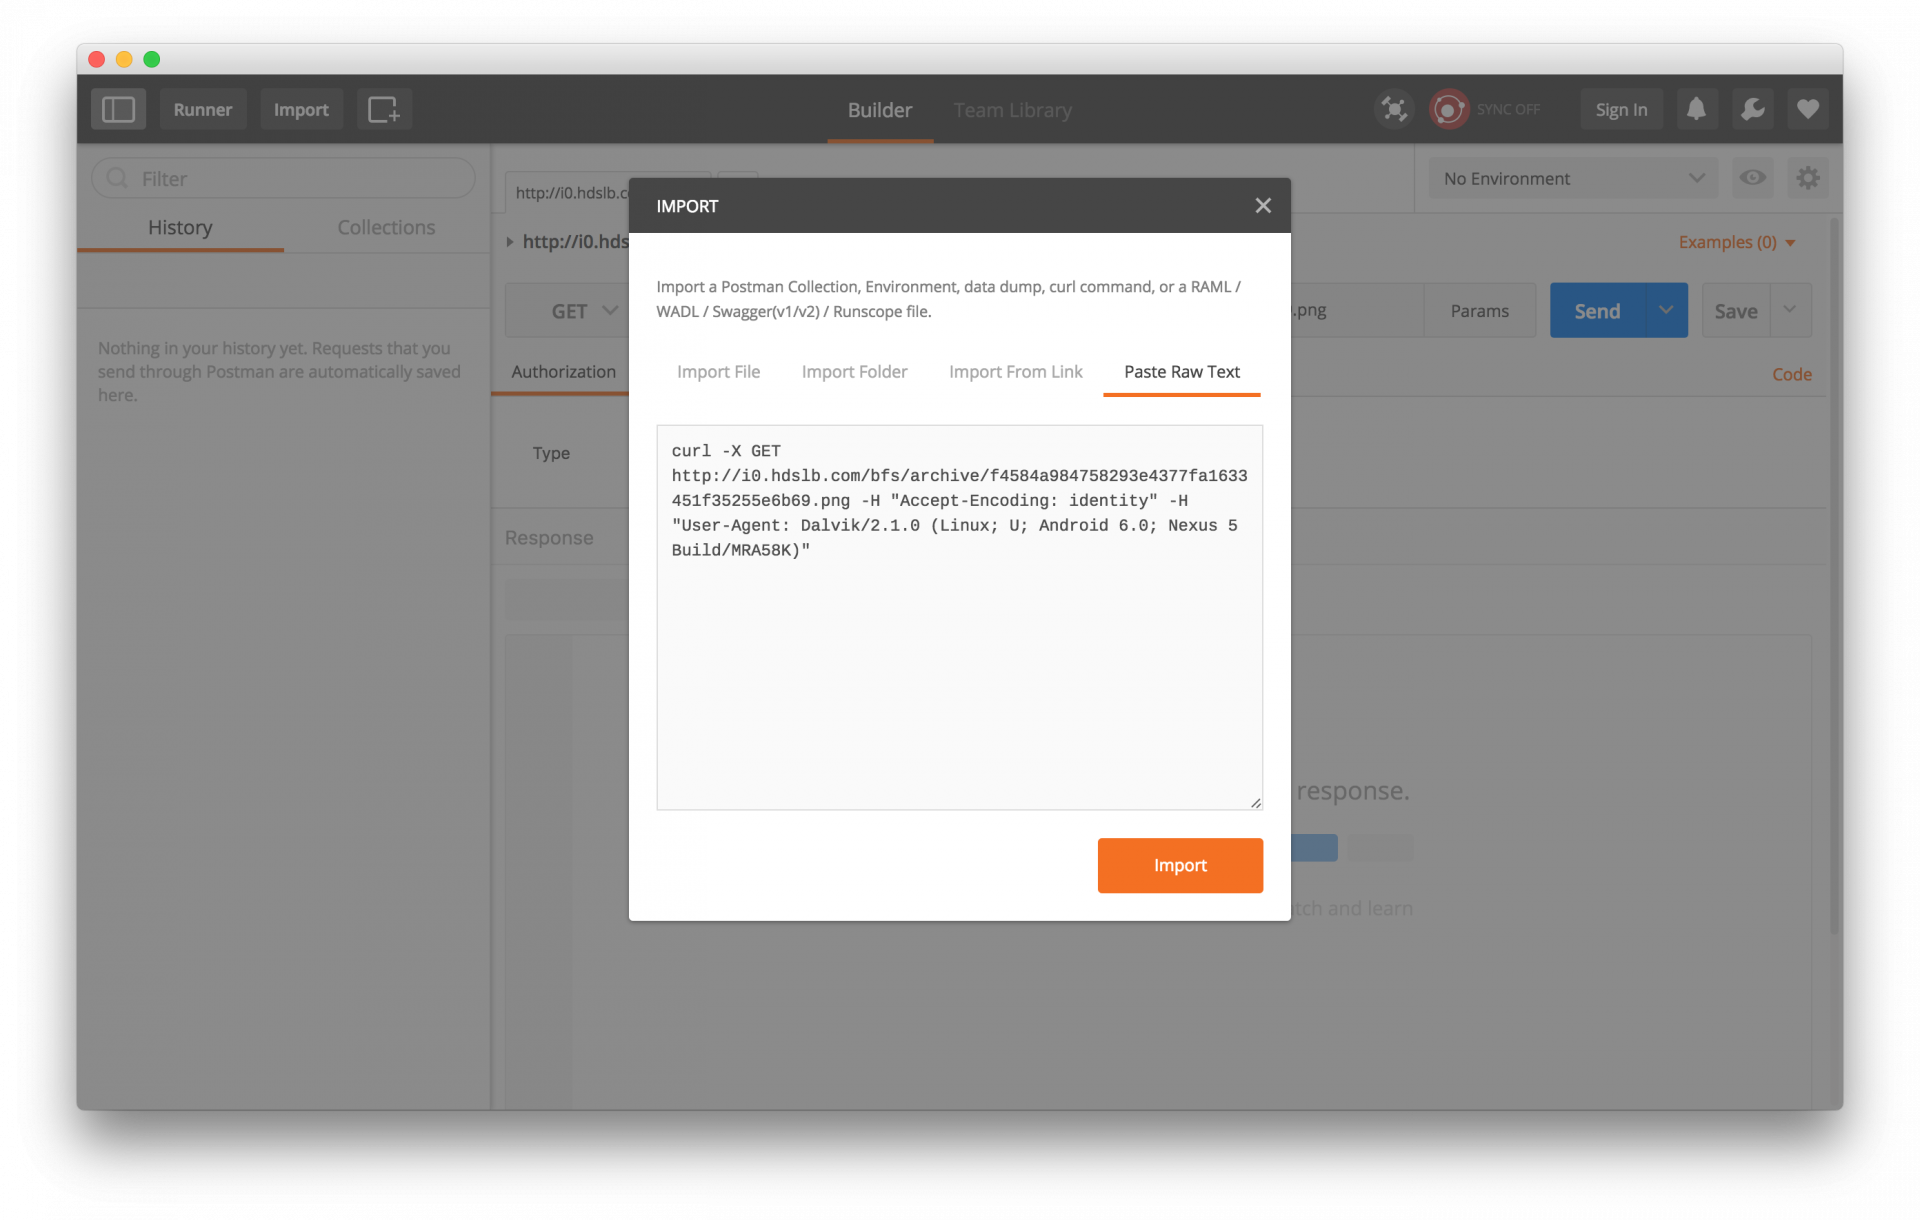1920x1220 pixels.
Task: Open the Authorization tab
Action: coord(564,372)
